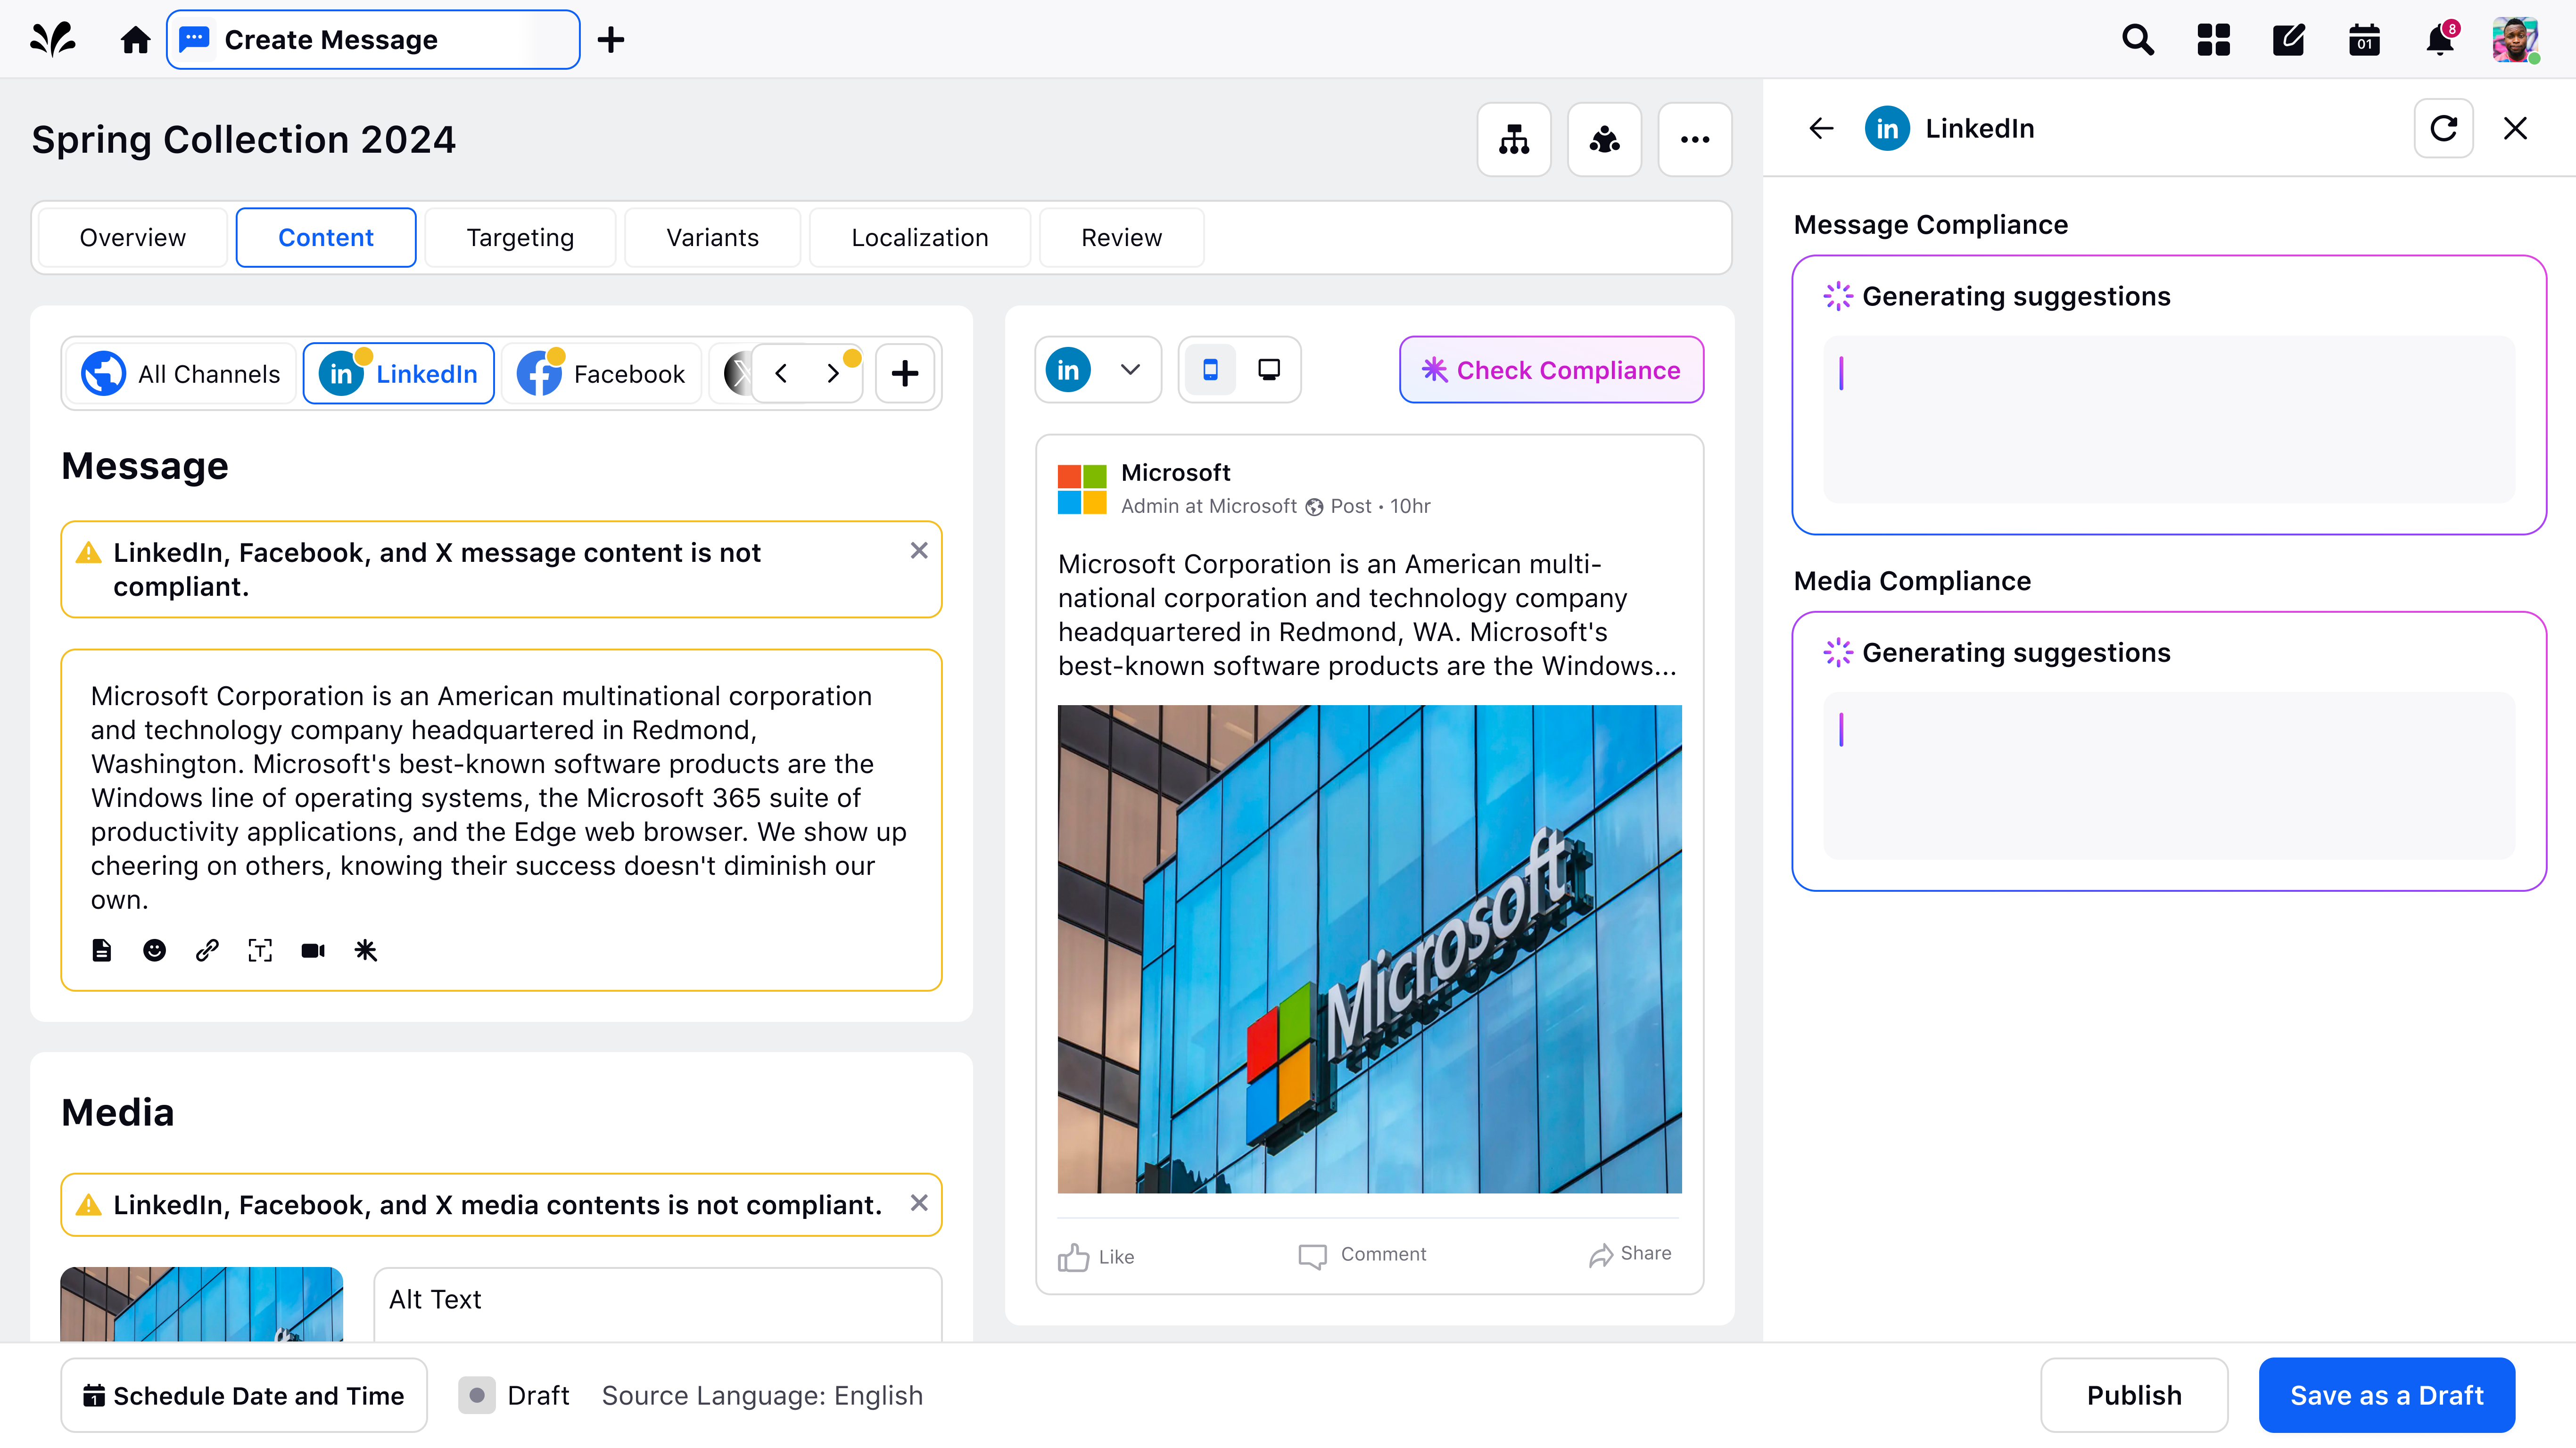Select the Facebook channel chip

602,374
